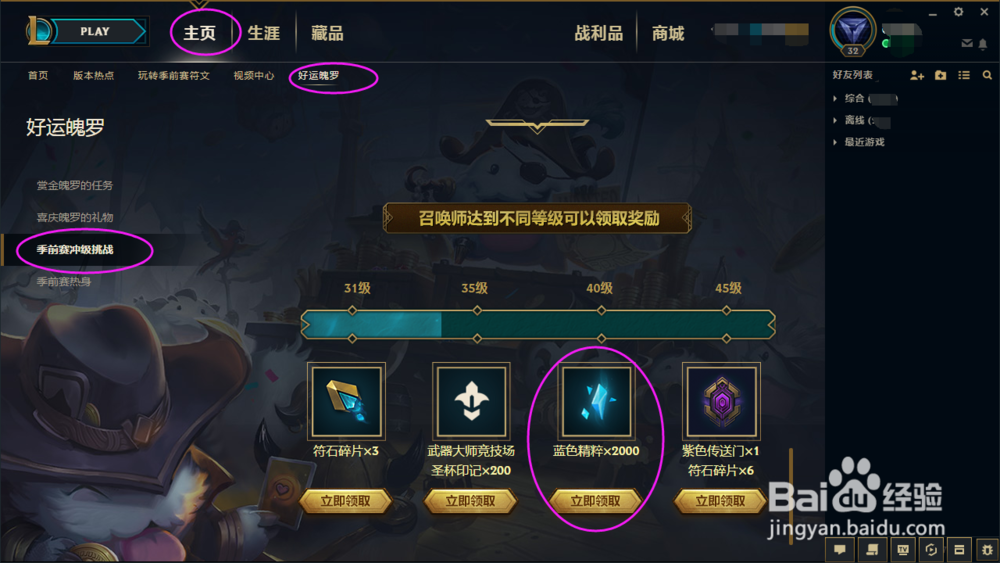Click the 紫色传送门 reward thumbnail

[x=721, y=401]
